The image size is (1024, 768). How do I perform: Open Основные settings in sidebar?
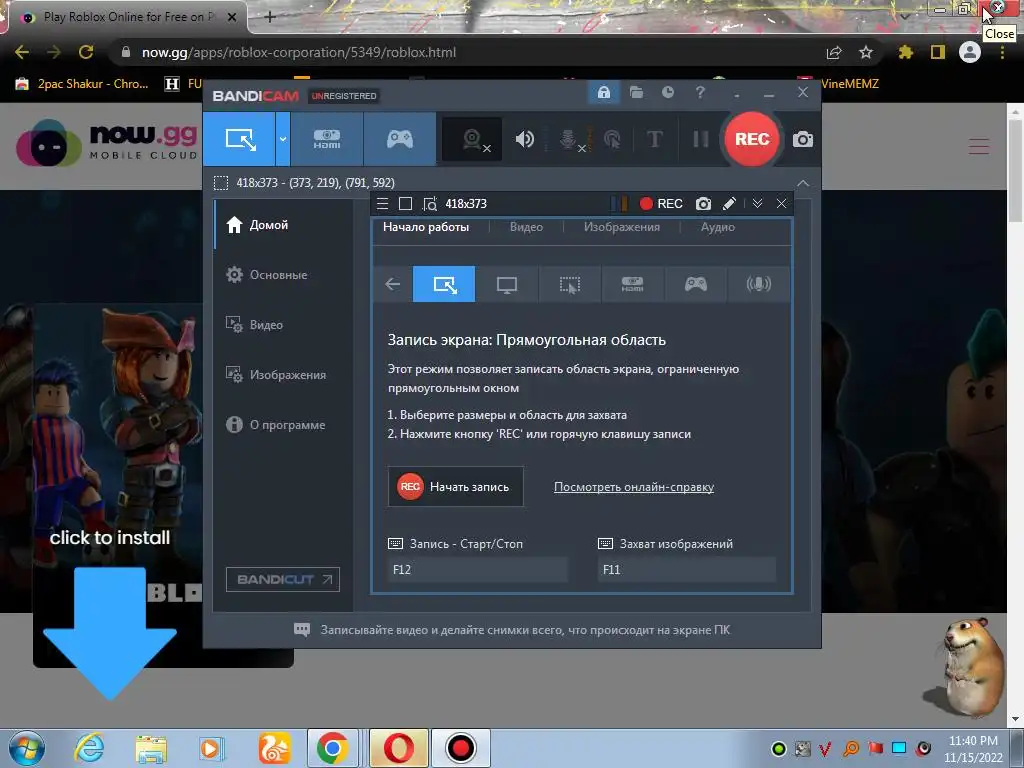coord(283,275)
